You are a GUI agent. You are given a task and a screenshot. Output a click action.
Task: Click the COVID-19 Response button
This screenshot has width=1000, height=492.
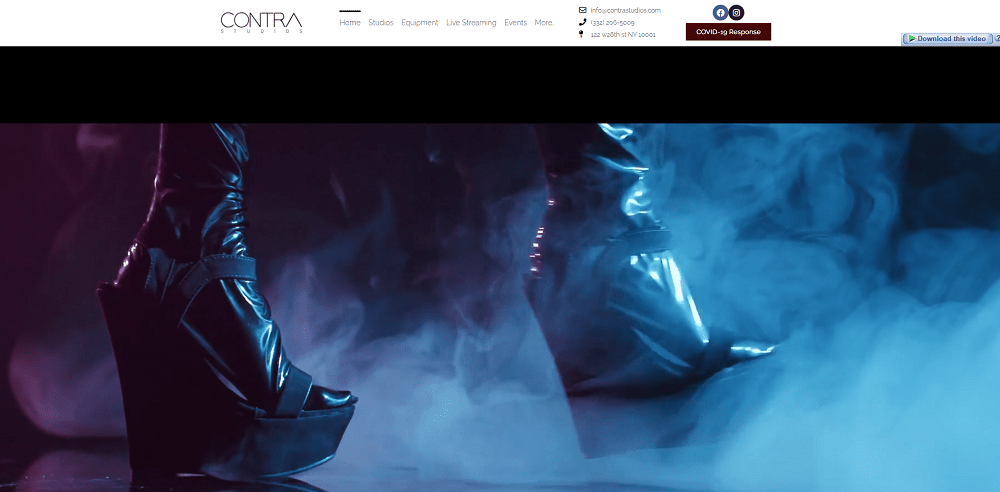tap(728, 32)
